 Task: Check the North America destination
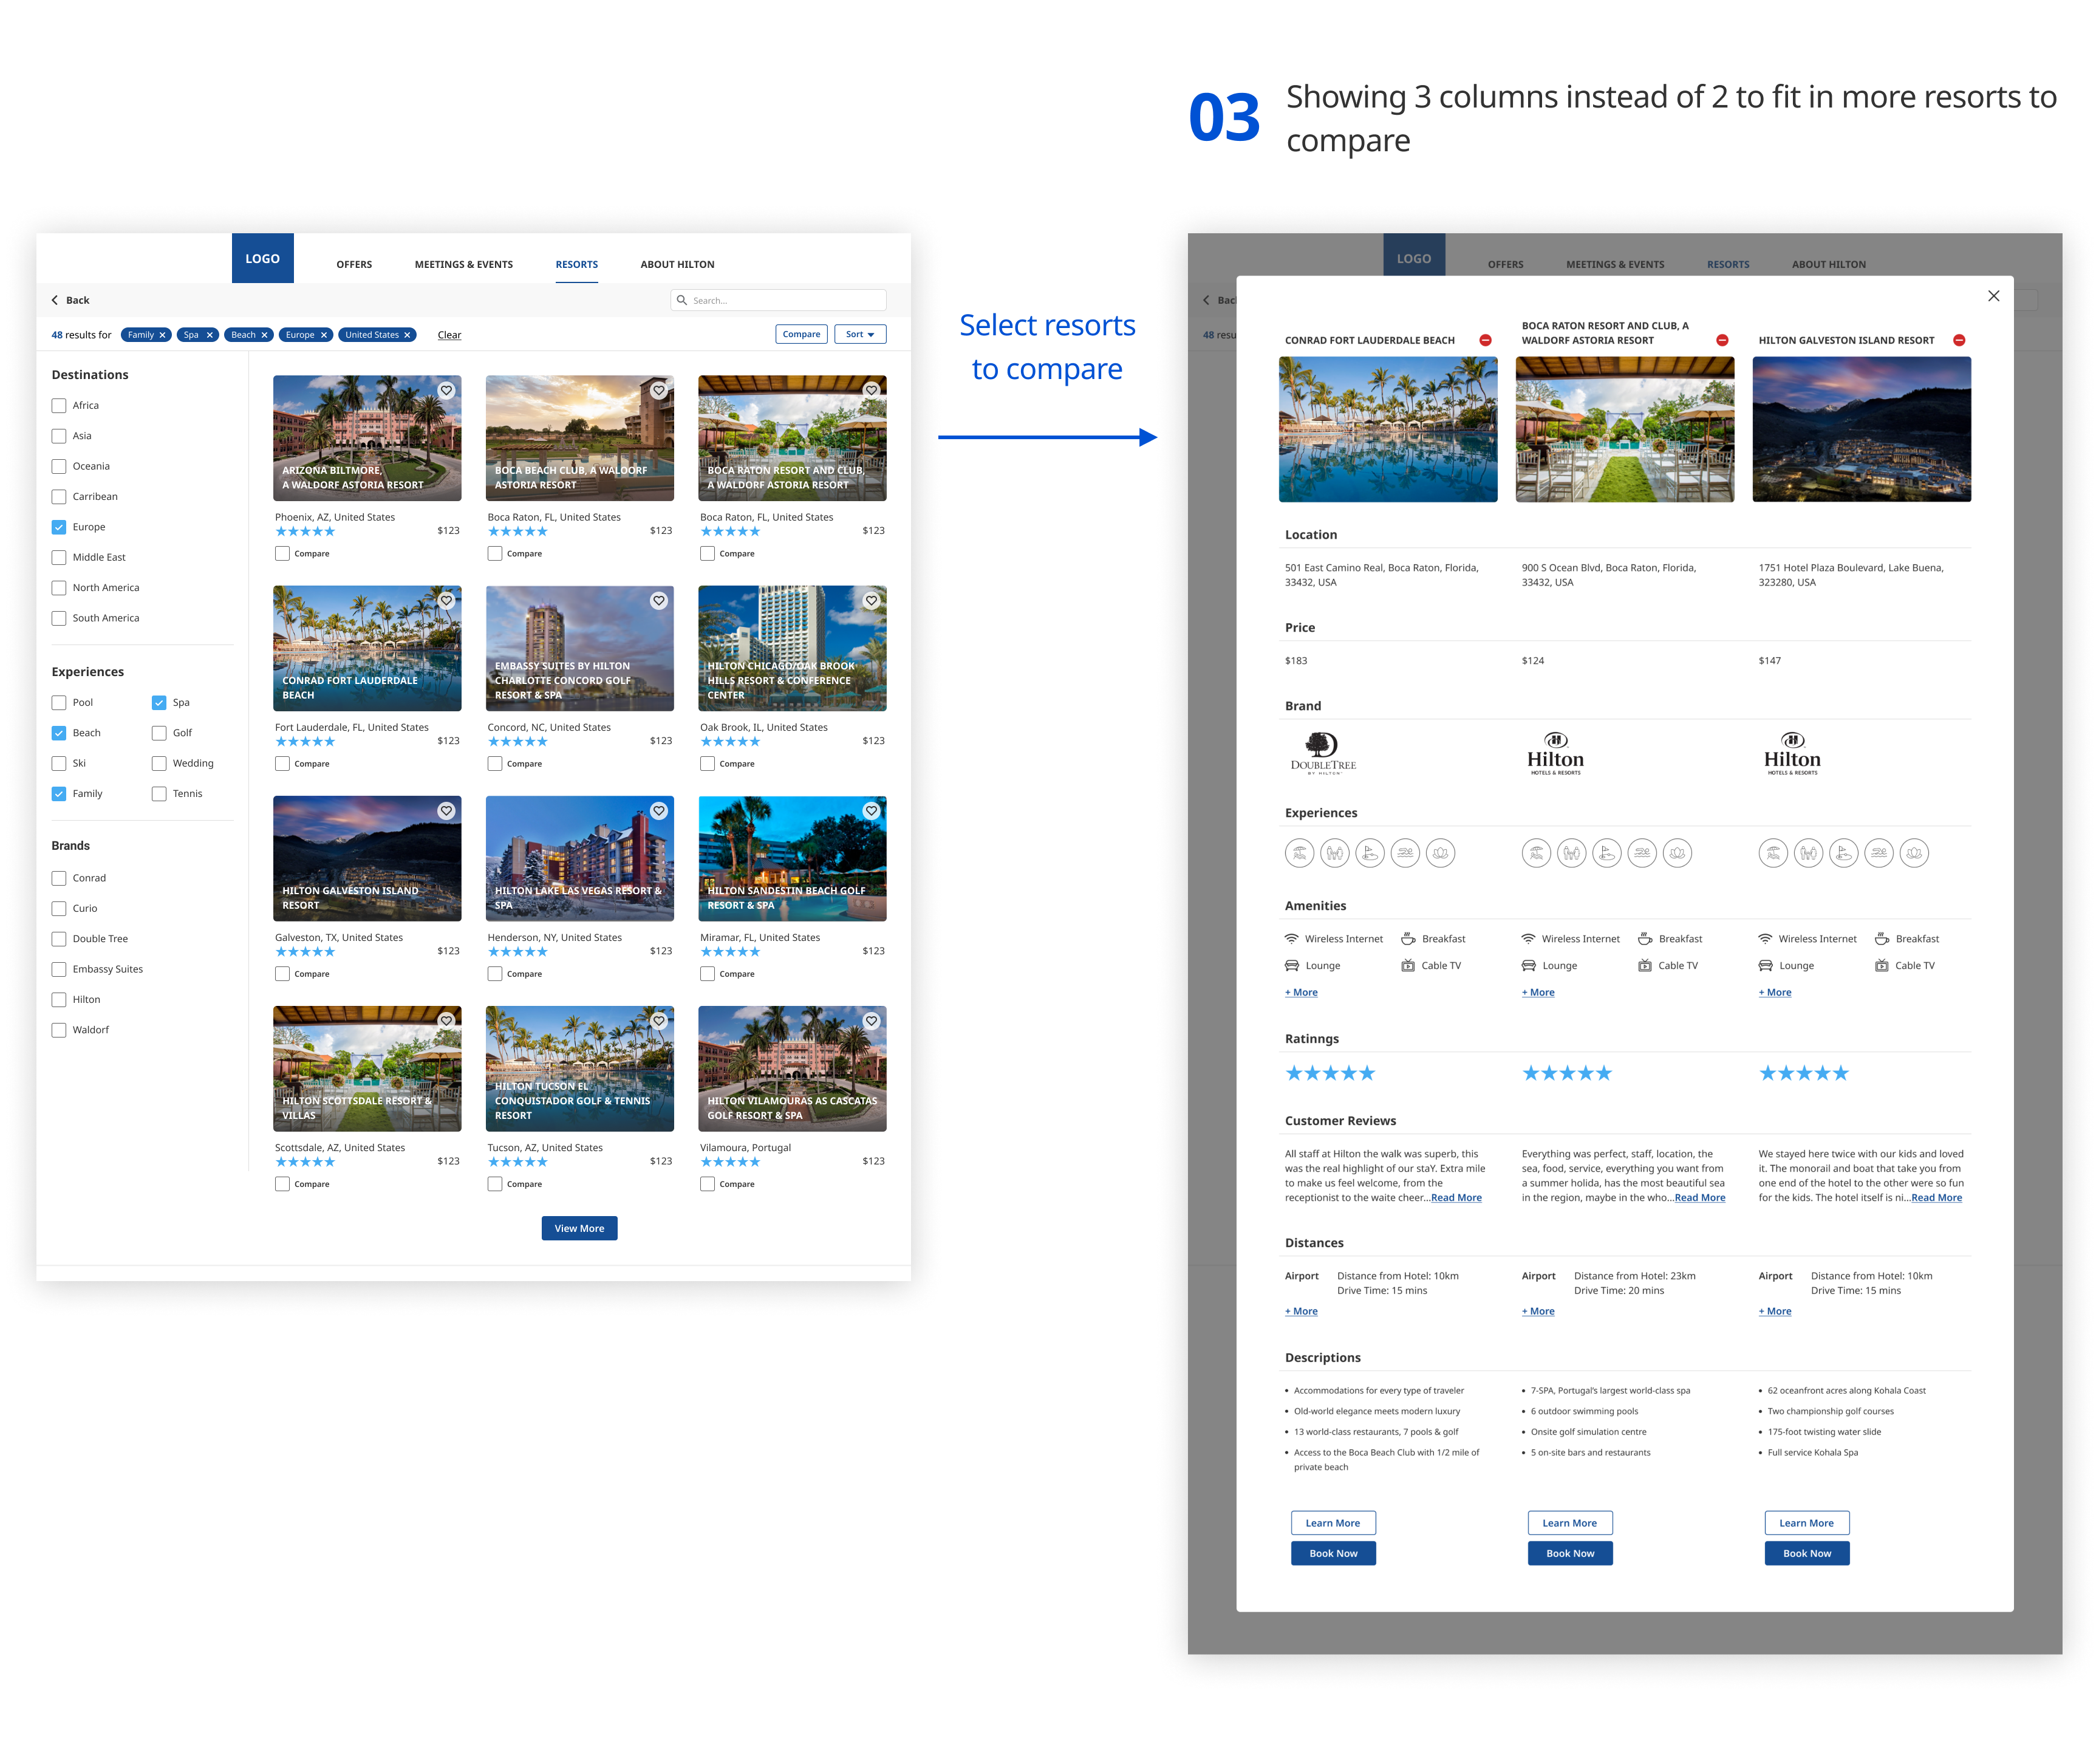coord(59,588)
